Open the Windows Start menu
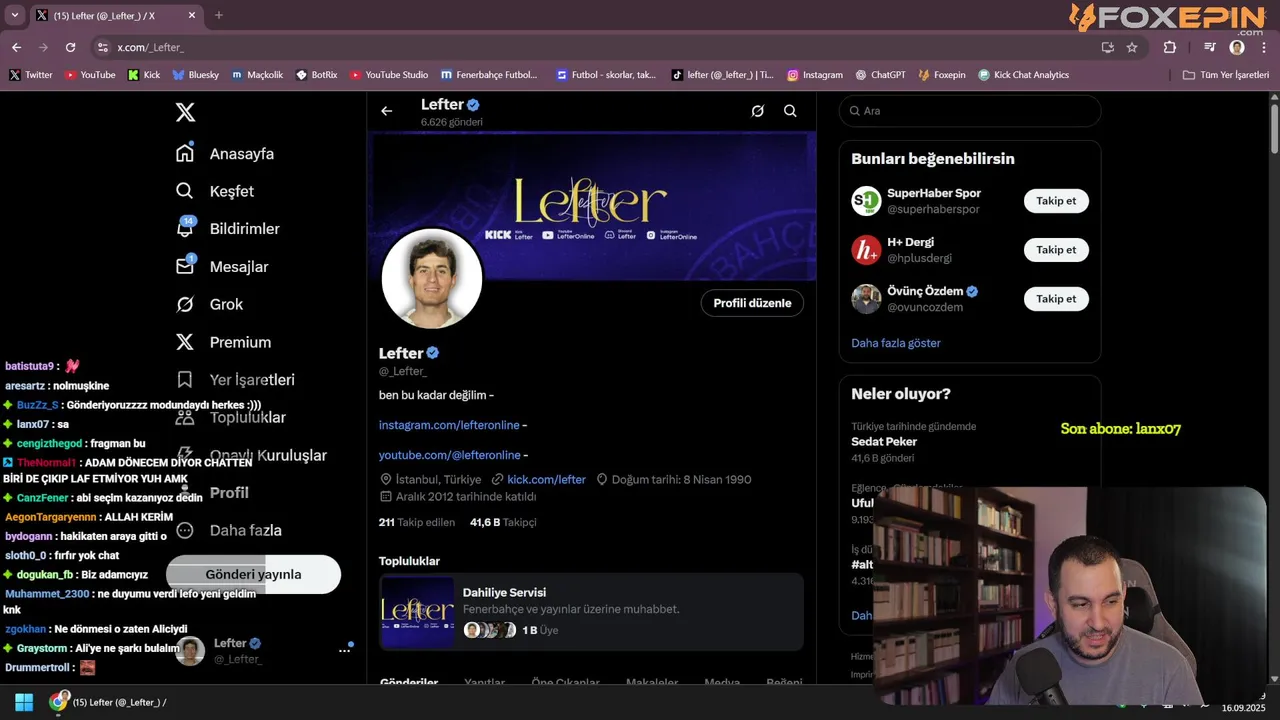 [24, 702]
